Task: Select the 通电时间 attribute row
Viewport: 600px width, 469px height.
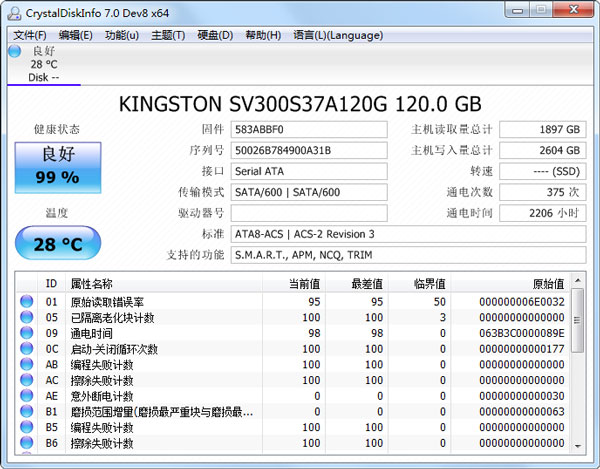Action: point(293,333)
